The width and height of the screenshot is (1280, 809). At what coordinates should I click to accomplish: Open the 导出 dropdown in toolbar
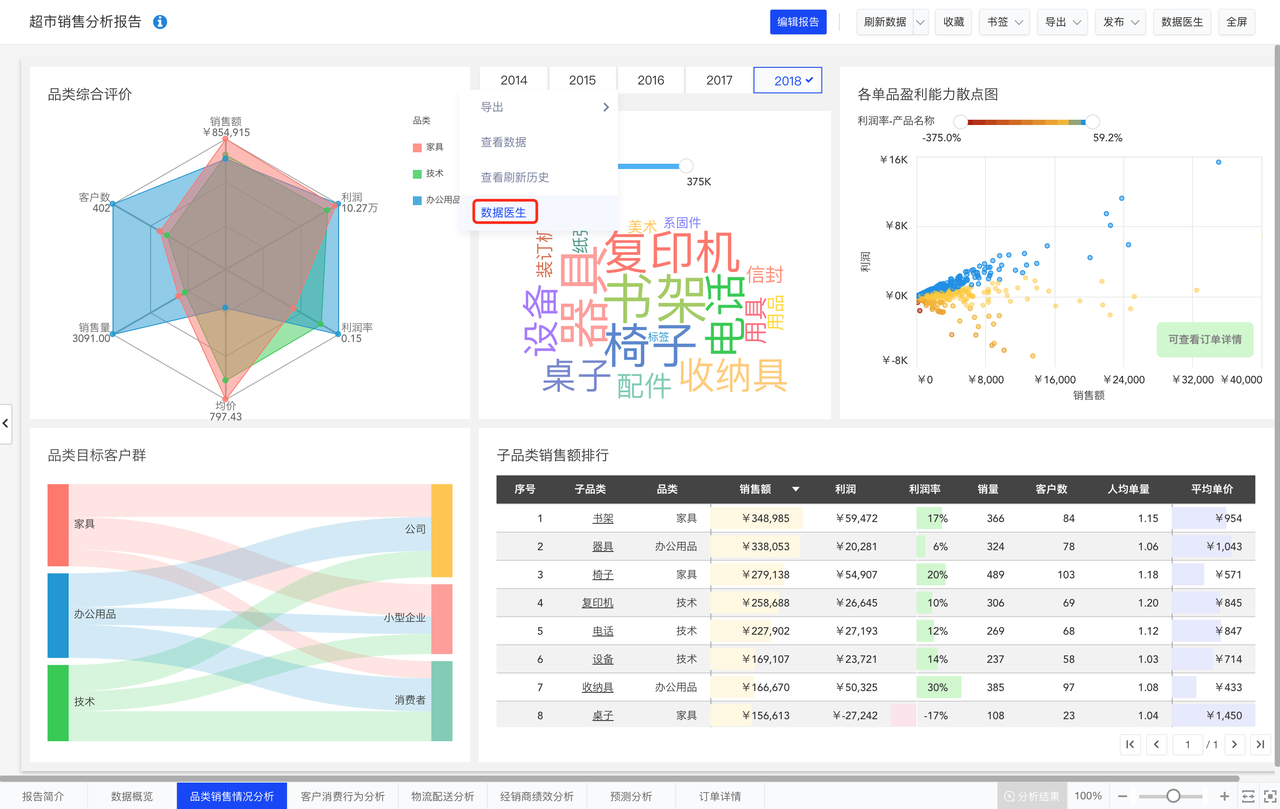[x=1062, y=22]
